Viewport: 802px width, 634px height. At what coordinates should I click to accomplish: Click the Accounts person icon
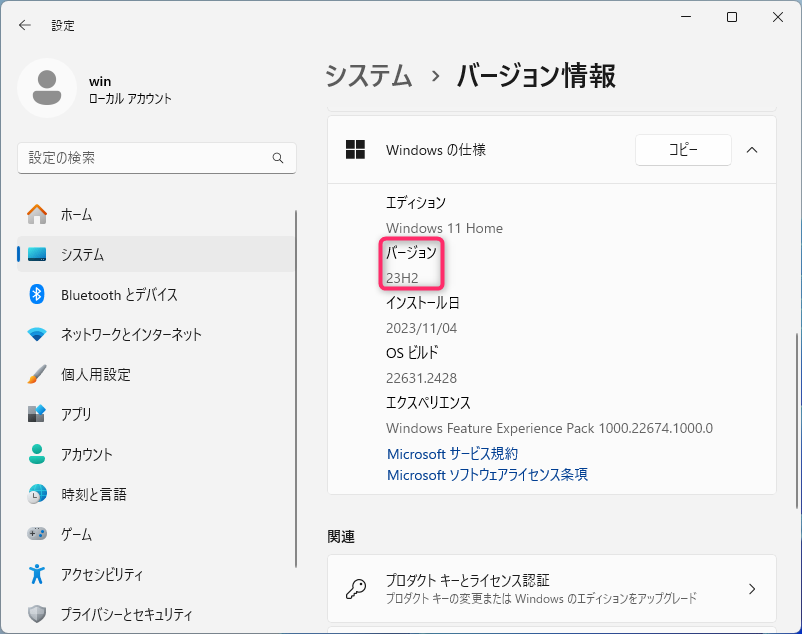(x=37, y=454)
